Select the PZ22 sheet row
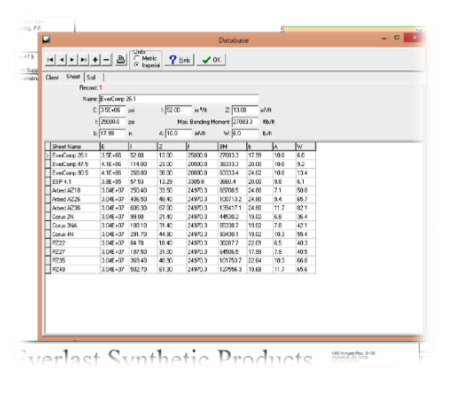Viewport: 455px width, 393px height. [180, 243]
